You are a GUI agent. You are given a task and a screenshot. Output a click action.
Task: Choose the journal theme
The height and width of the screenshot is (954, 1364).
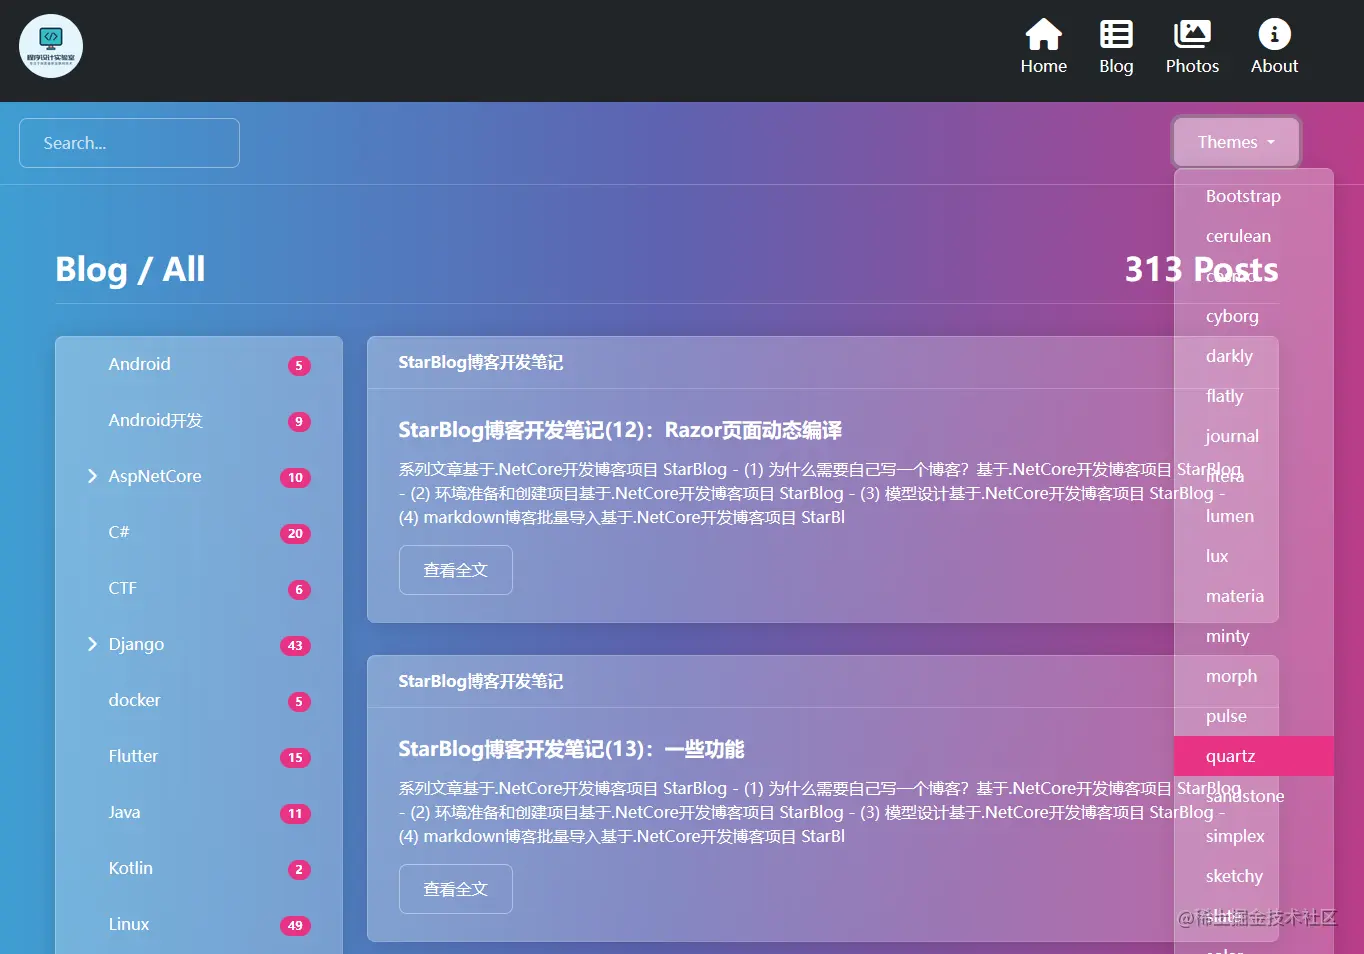pos(1254,436)
